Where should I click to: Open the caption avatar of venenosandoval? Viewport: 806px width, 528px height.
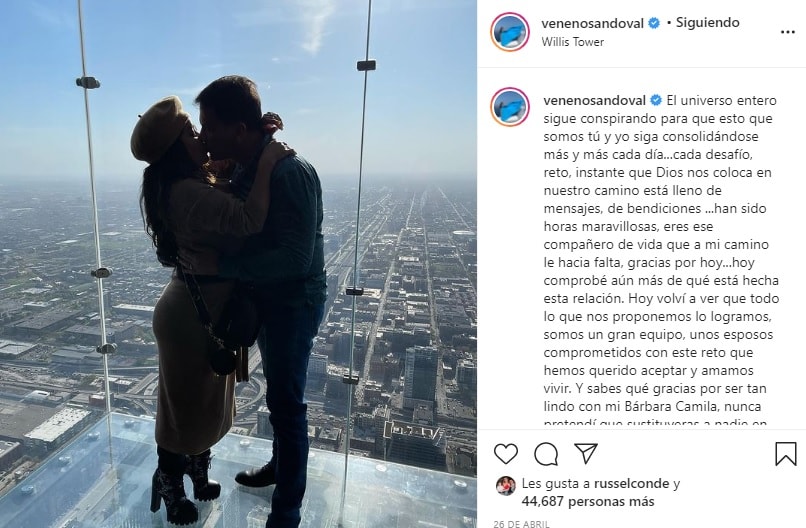(x=509, y=107)
